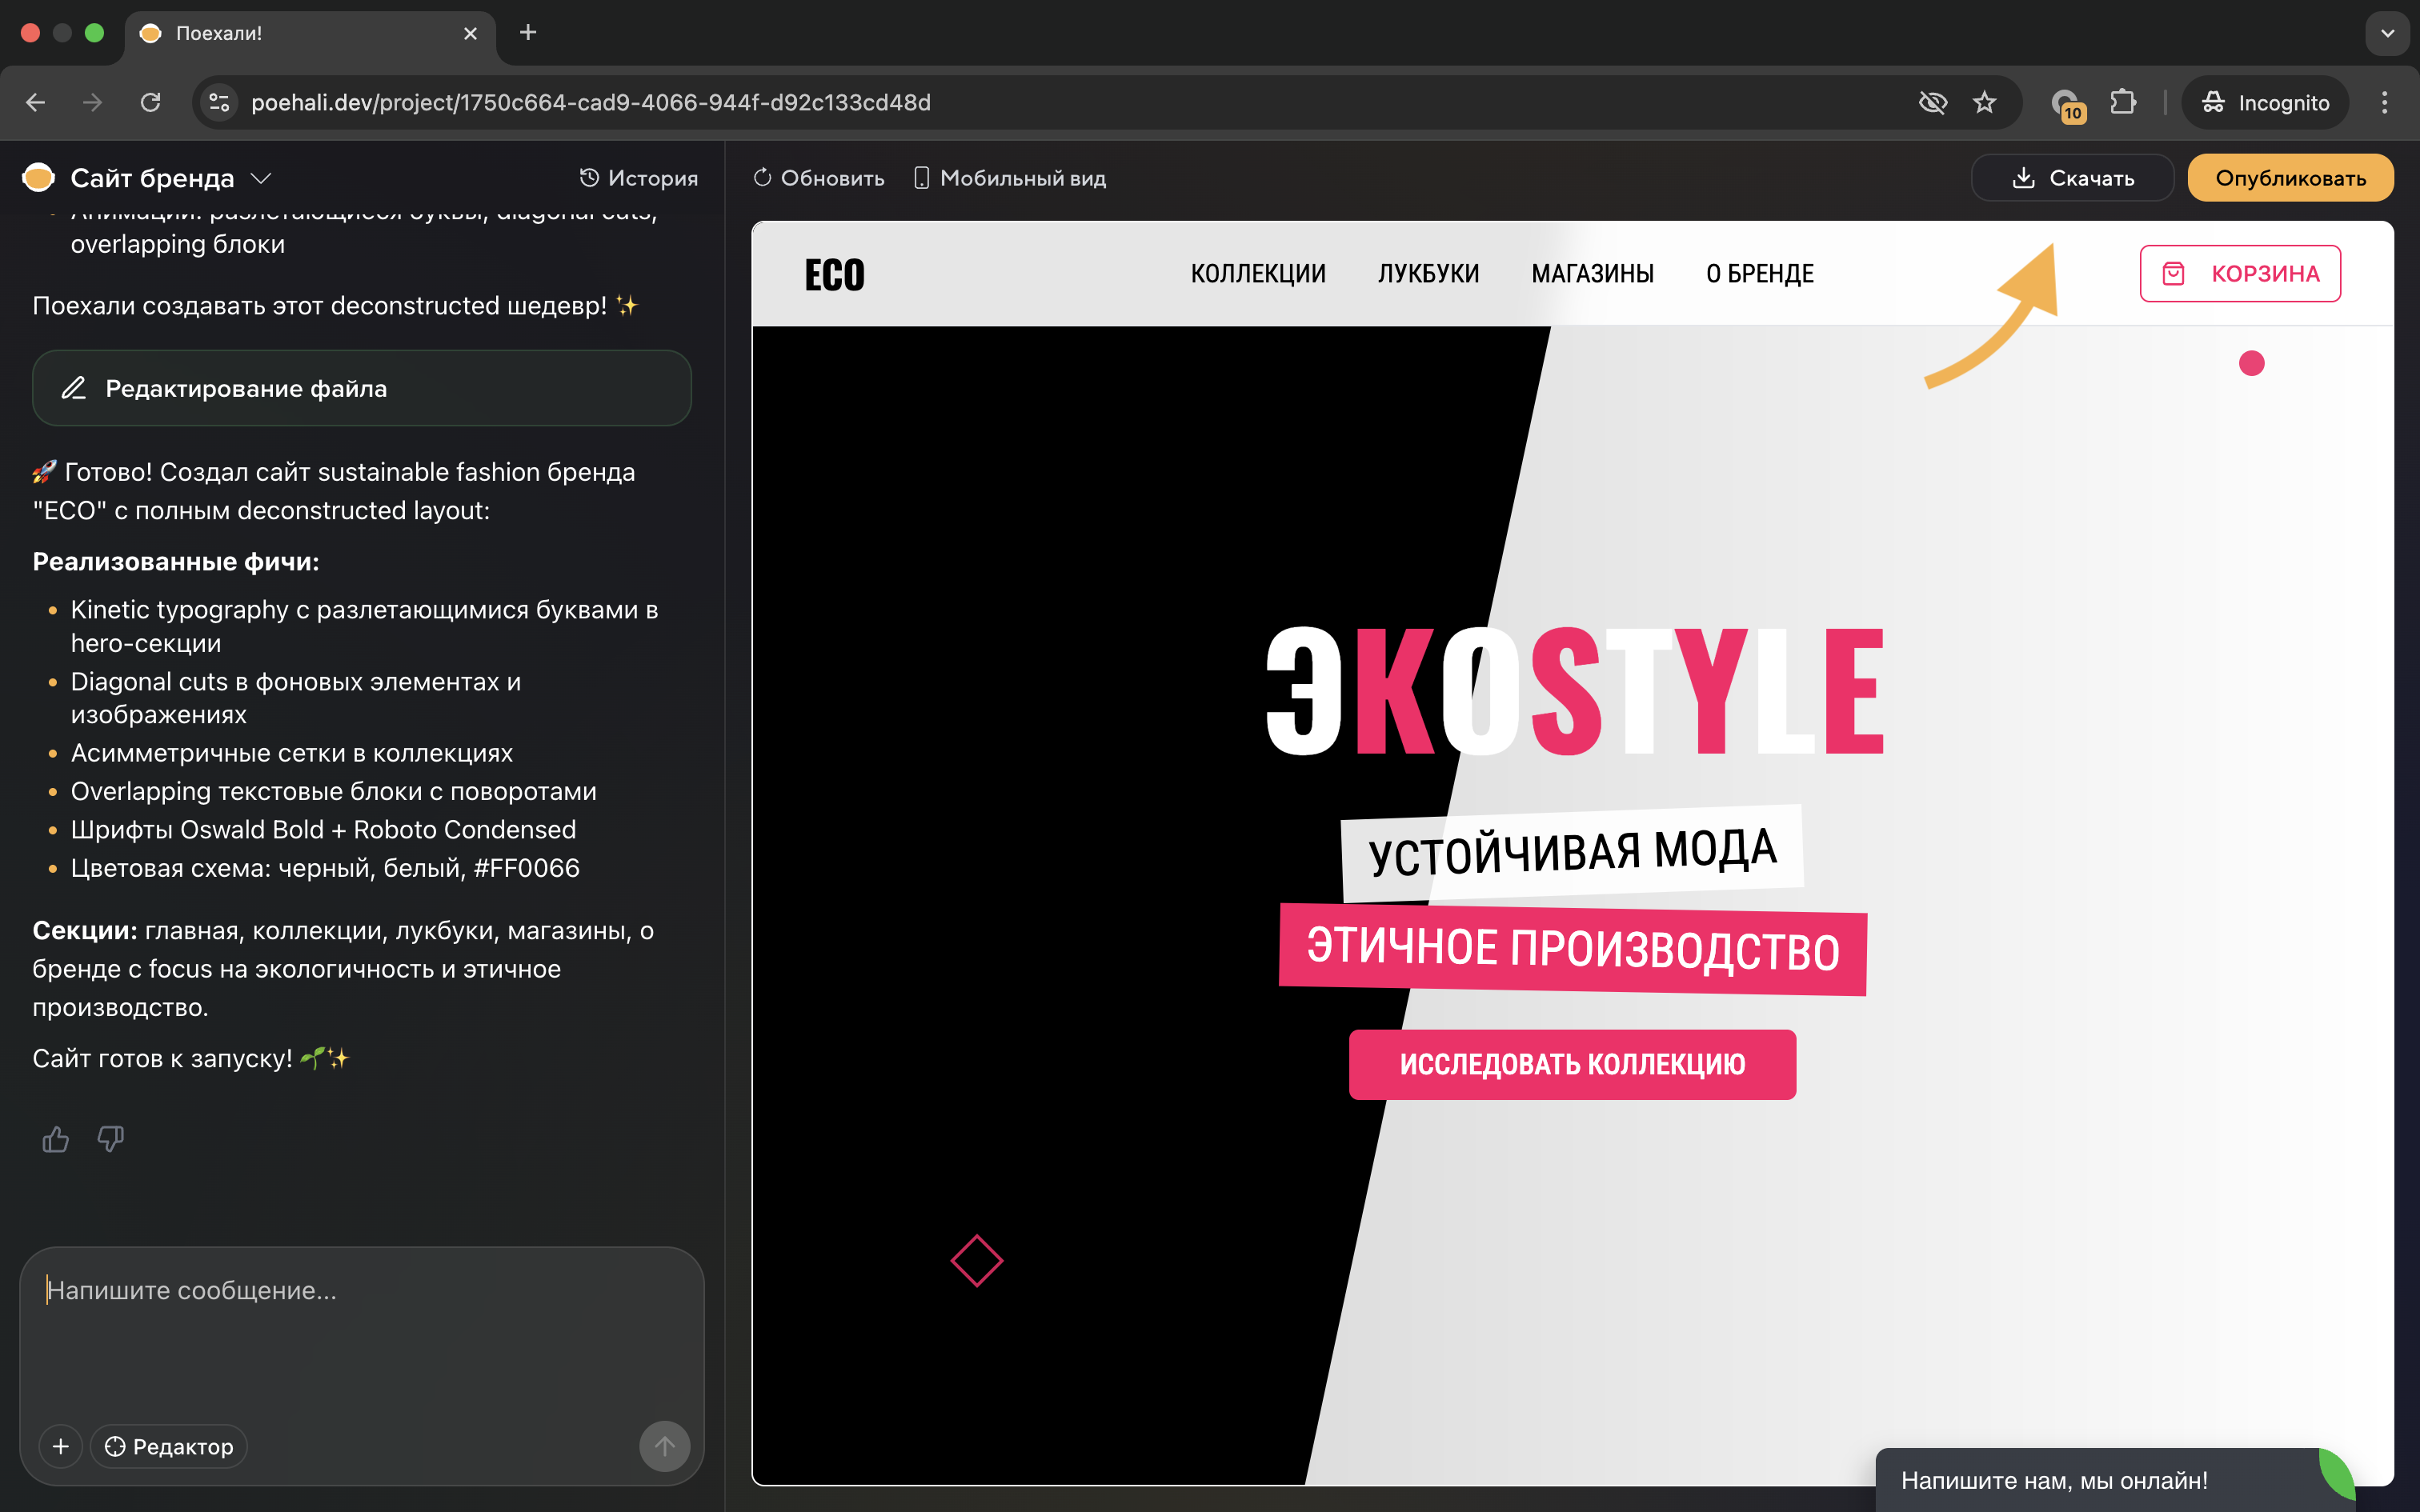Click ИССЛЕДОВАТЬ КОЛЛЕКЦИЮ on the site

[1572, 1064]
